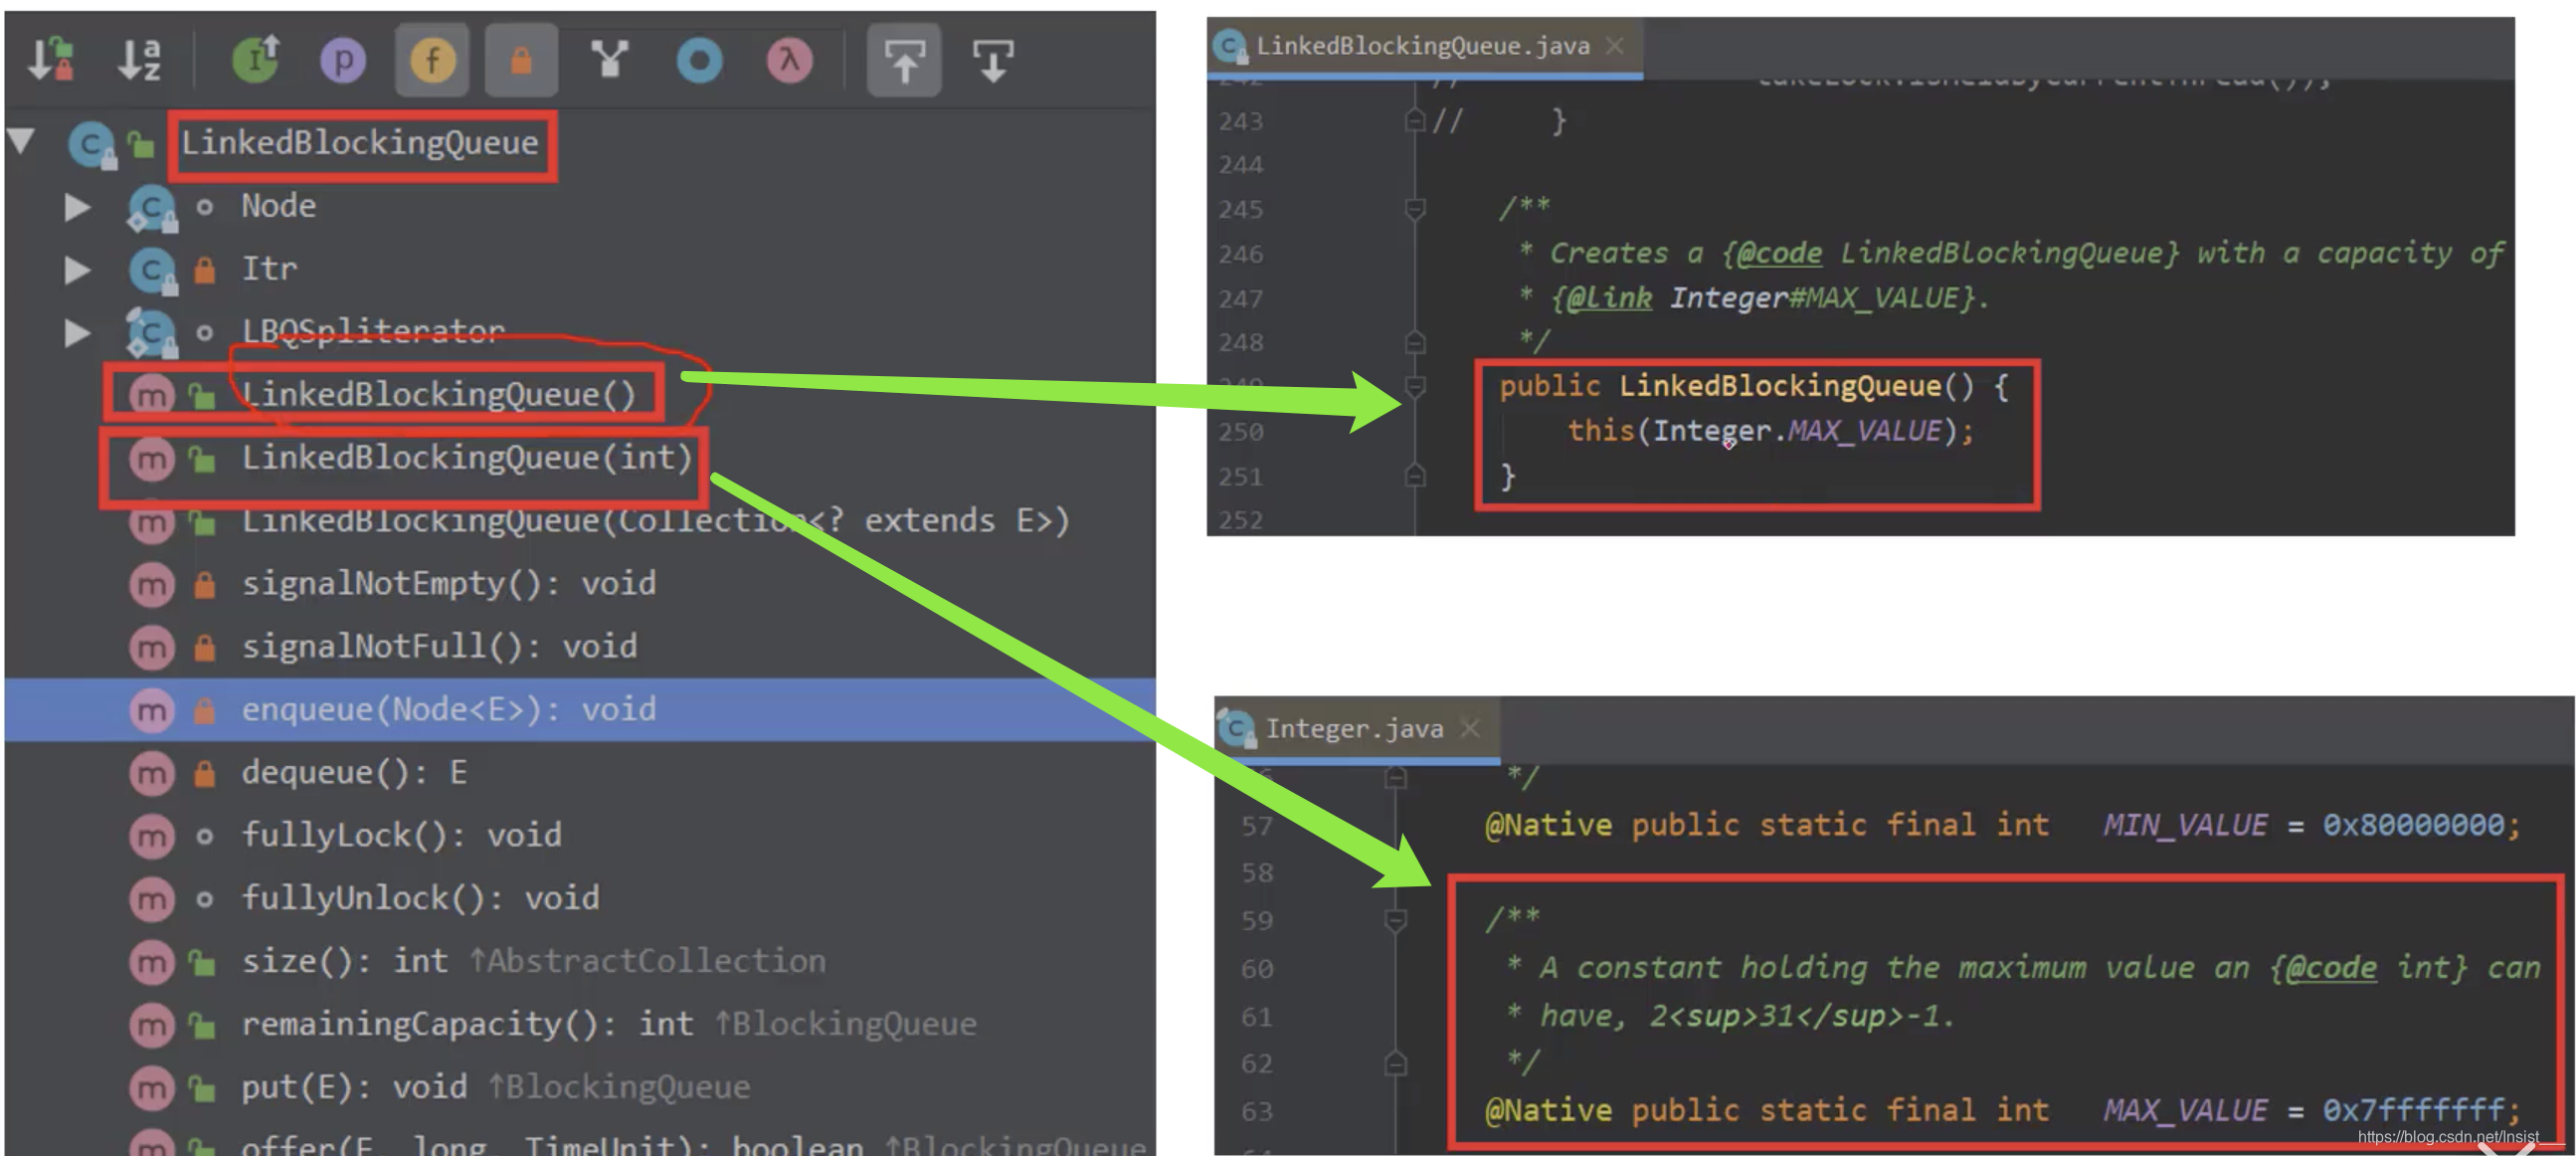Screen dimensions: 2576x1156
Task: Expand the LBQSpliterator inner class
Action: (x=77, y=332)
